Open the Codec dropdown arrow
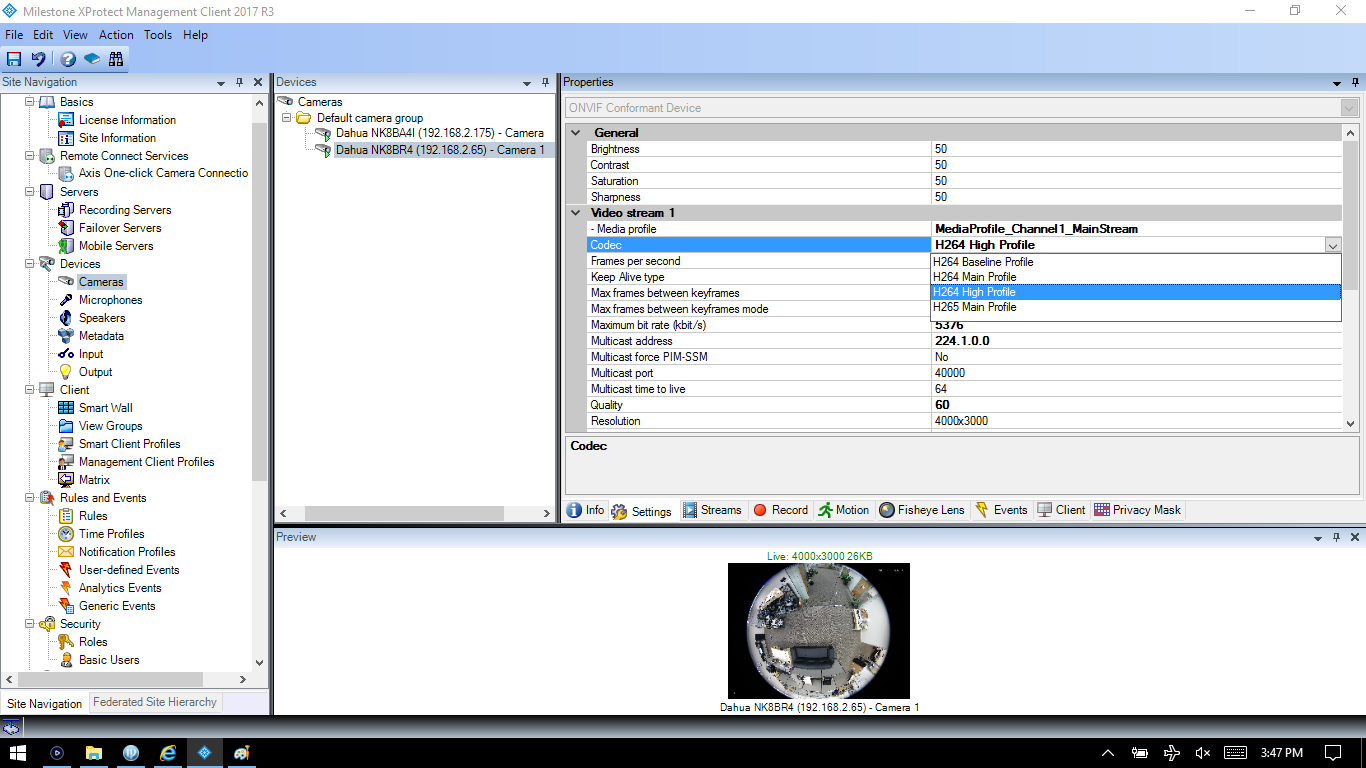 pos(1332,245)
